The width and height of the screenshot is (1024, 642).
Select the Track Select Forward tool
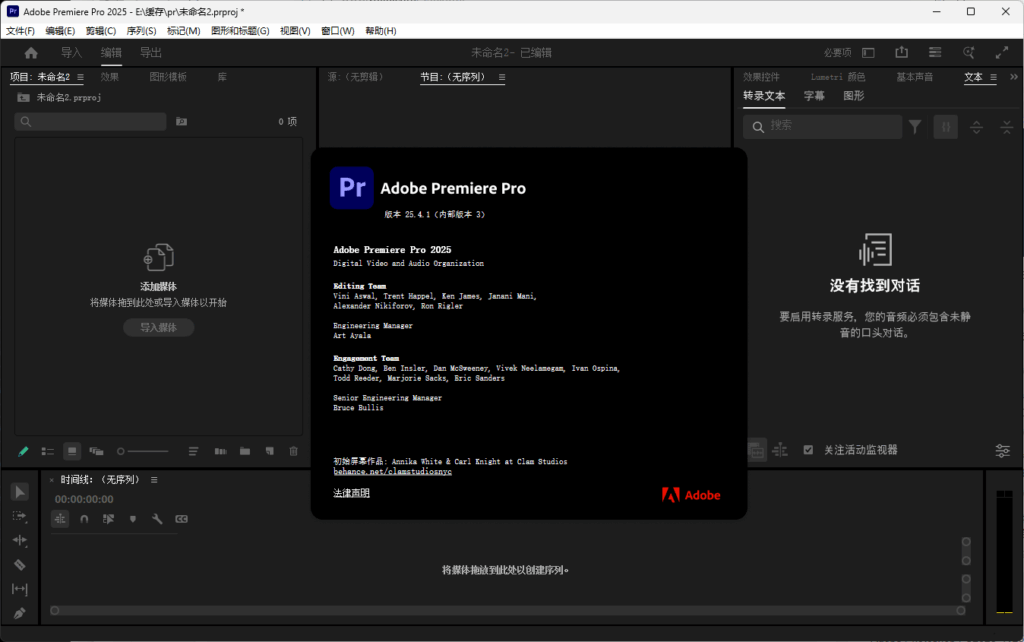click(x=19, y=515)
